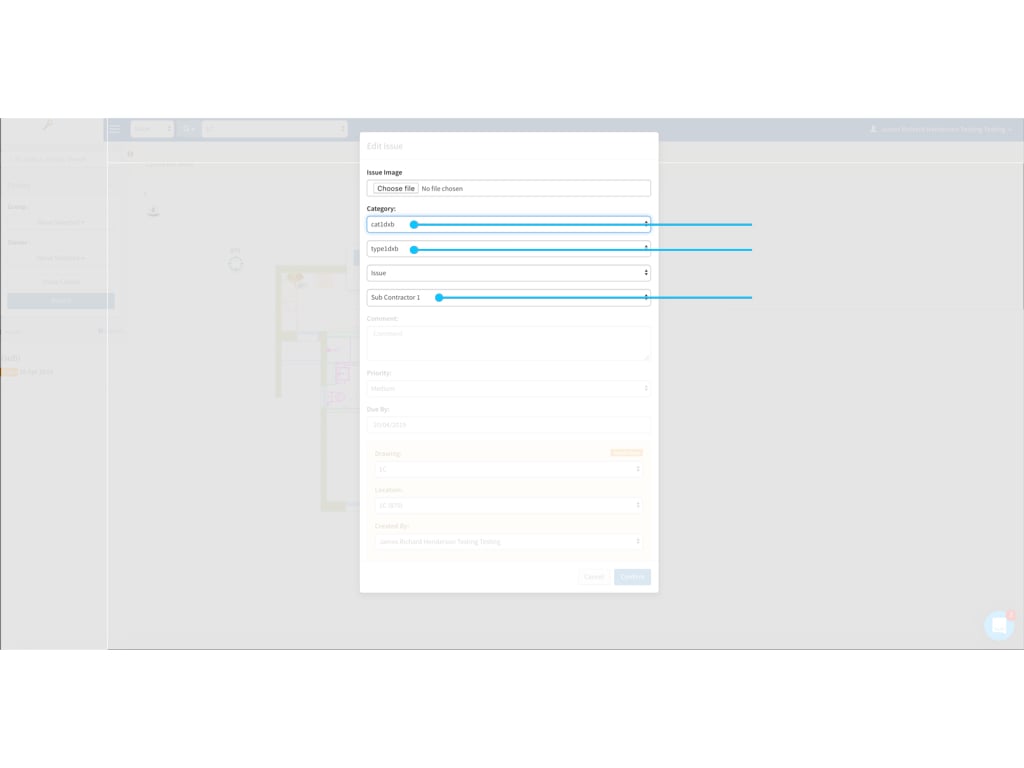Open the Sub Contractor 1 dropdown

tap(508, 297)
